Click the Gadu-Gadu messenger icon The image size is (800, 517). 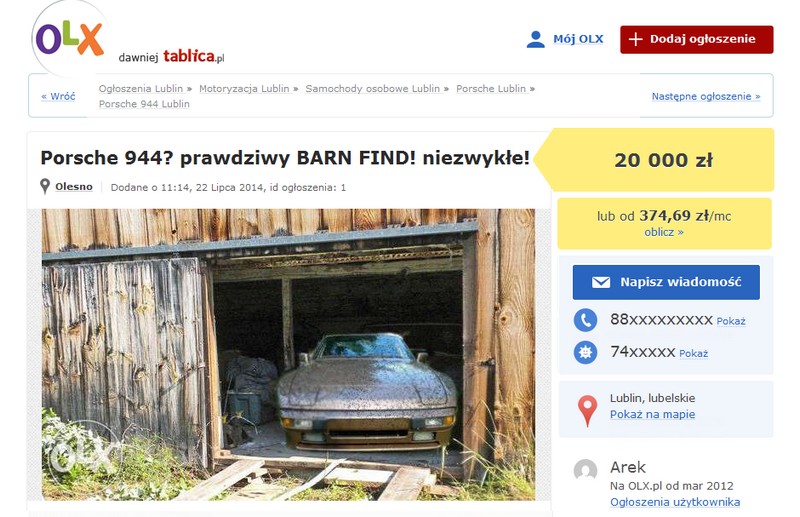coord(585,352)
